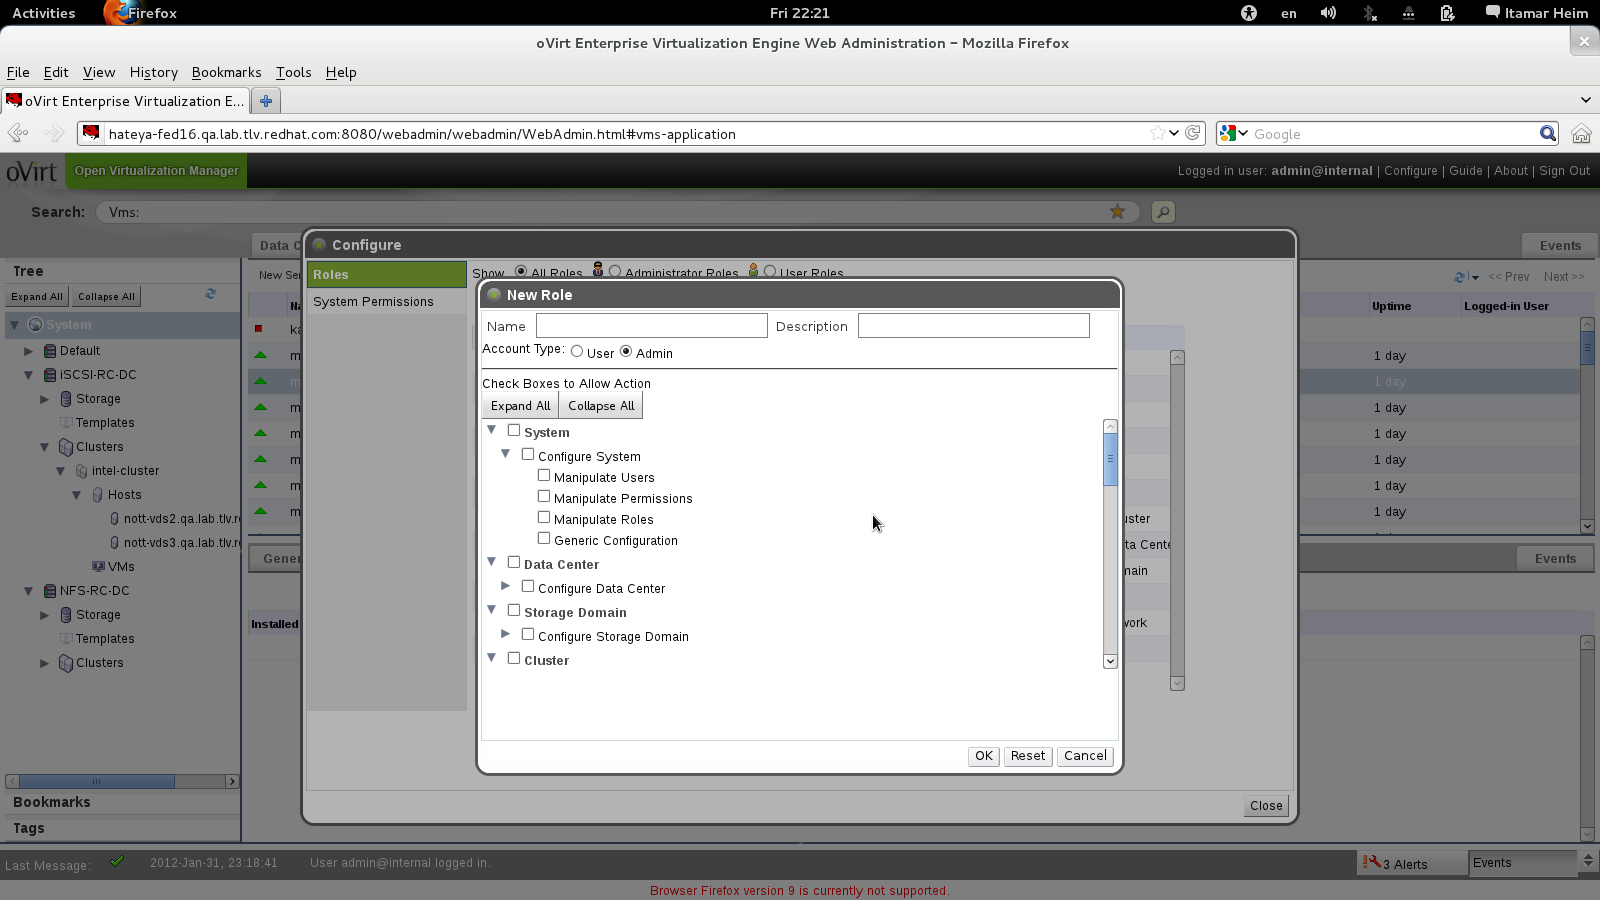
Task: Select System Permissions in Configure
Action: (386, 302)
